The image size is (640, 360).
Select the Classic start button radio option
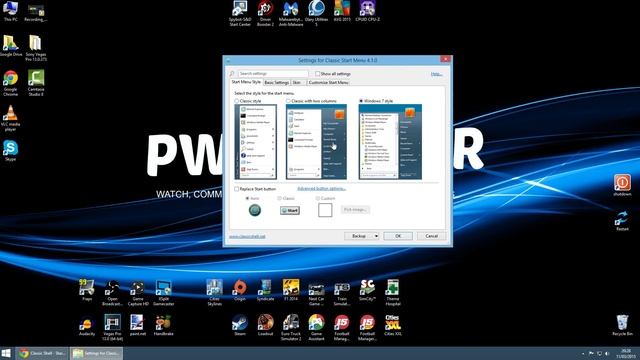280,198
